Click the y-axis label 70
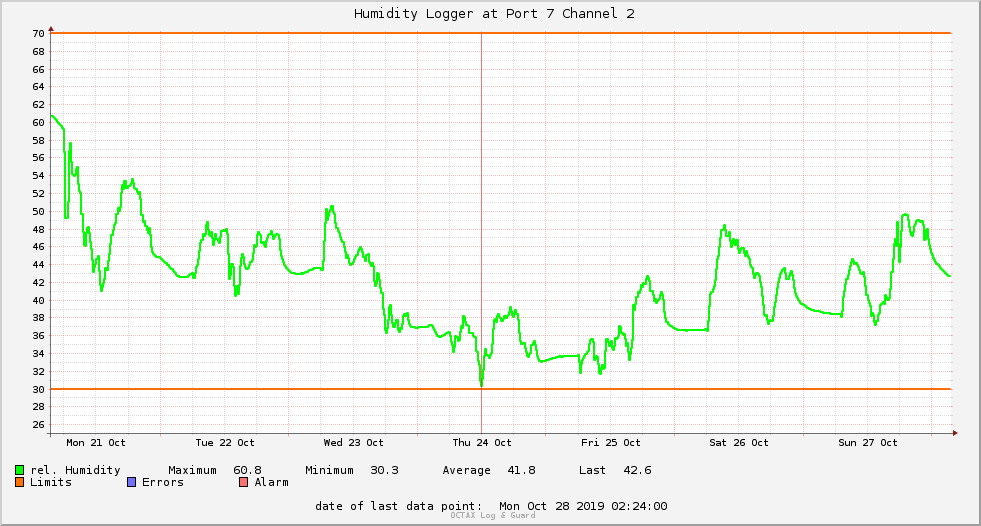 [39, 34]
